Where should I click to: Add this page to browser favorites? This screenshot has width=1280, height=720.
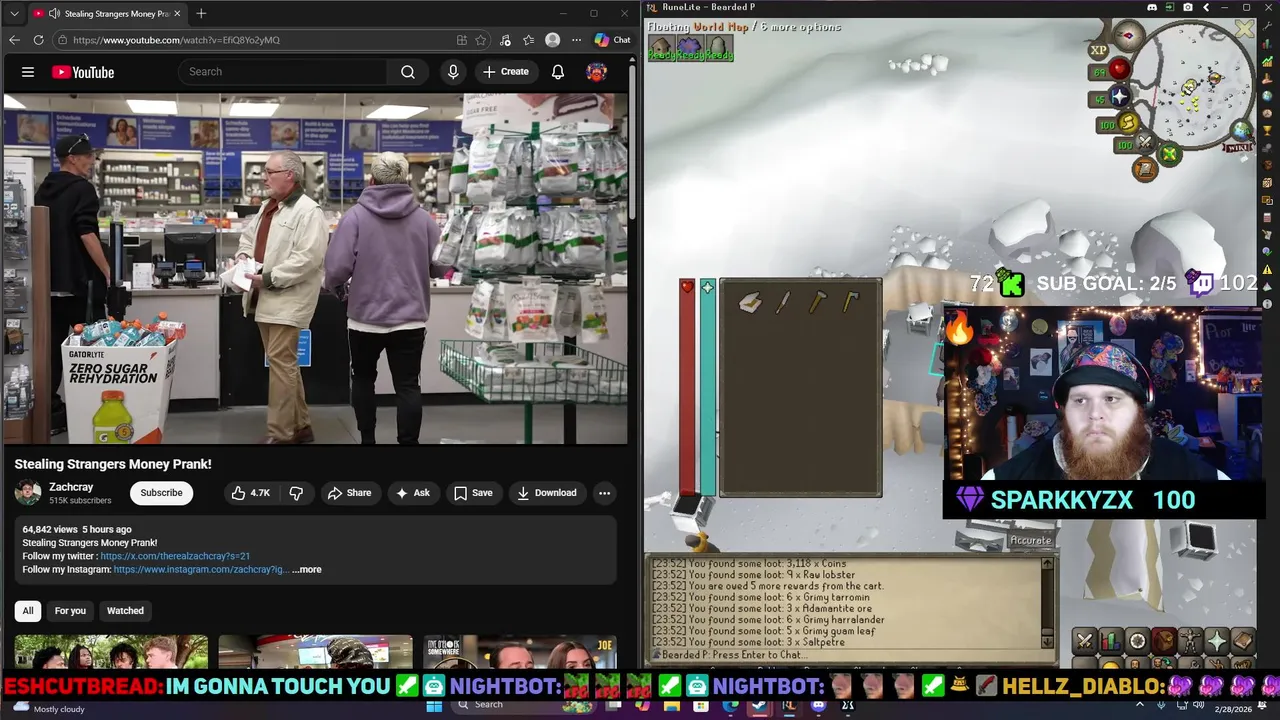click(x=481, y=40)
